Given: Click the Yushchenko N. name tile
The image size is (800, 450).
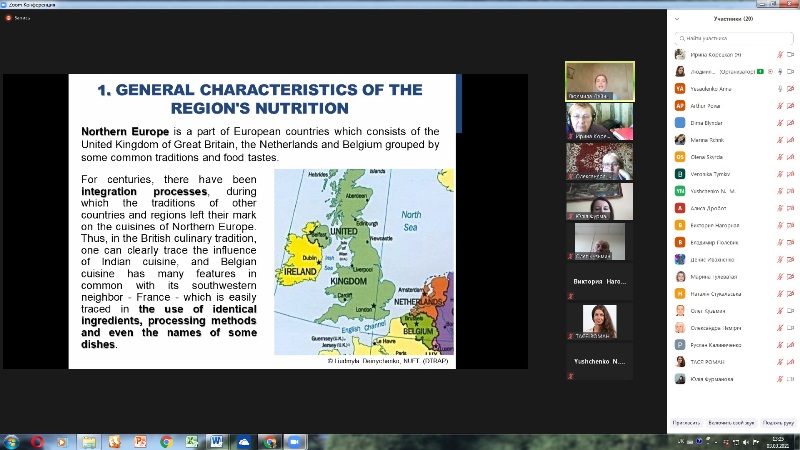Looking at the screenshot, I should coord(600,361).
